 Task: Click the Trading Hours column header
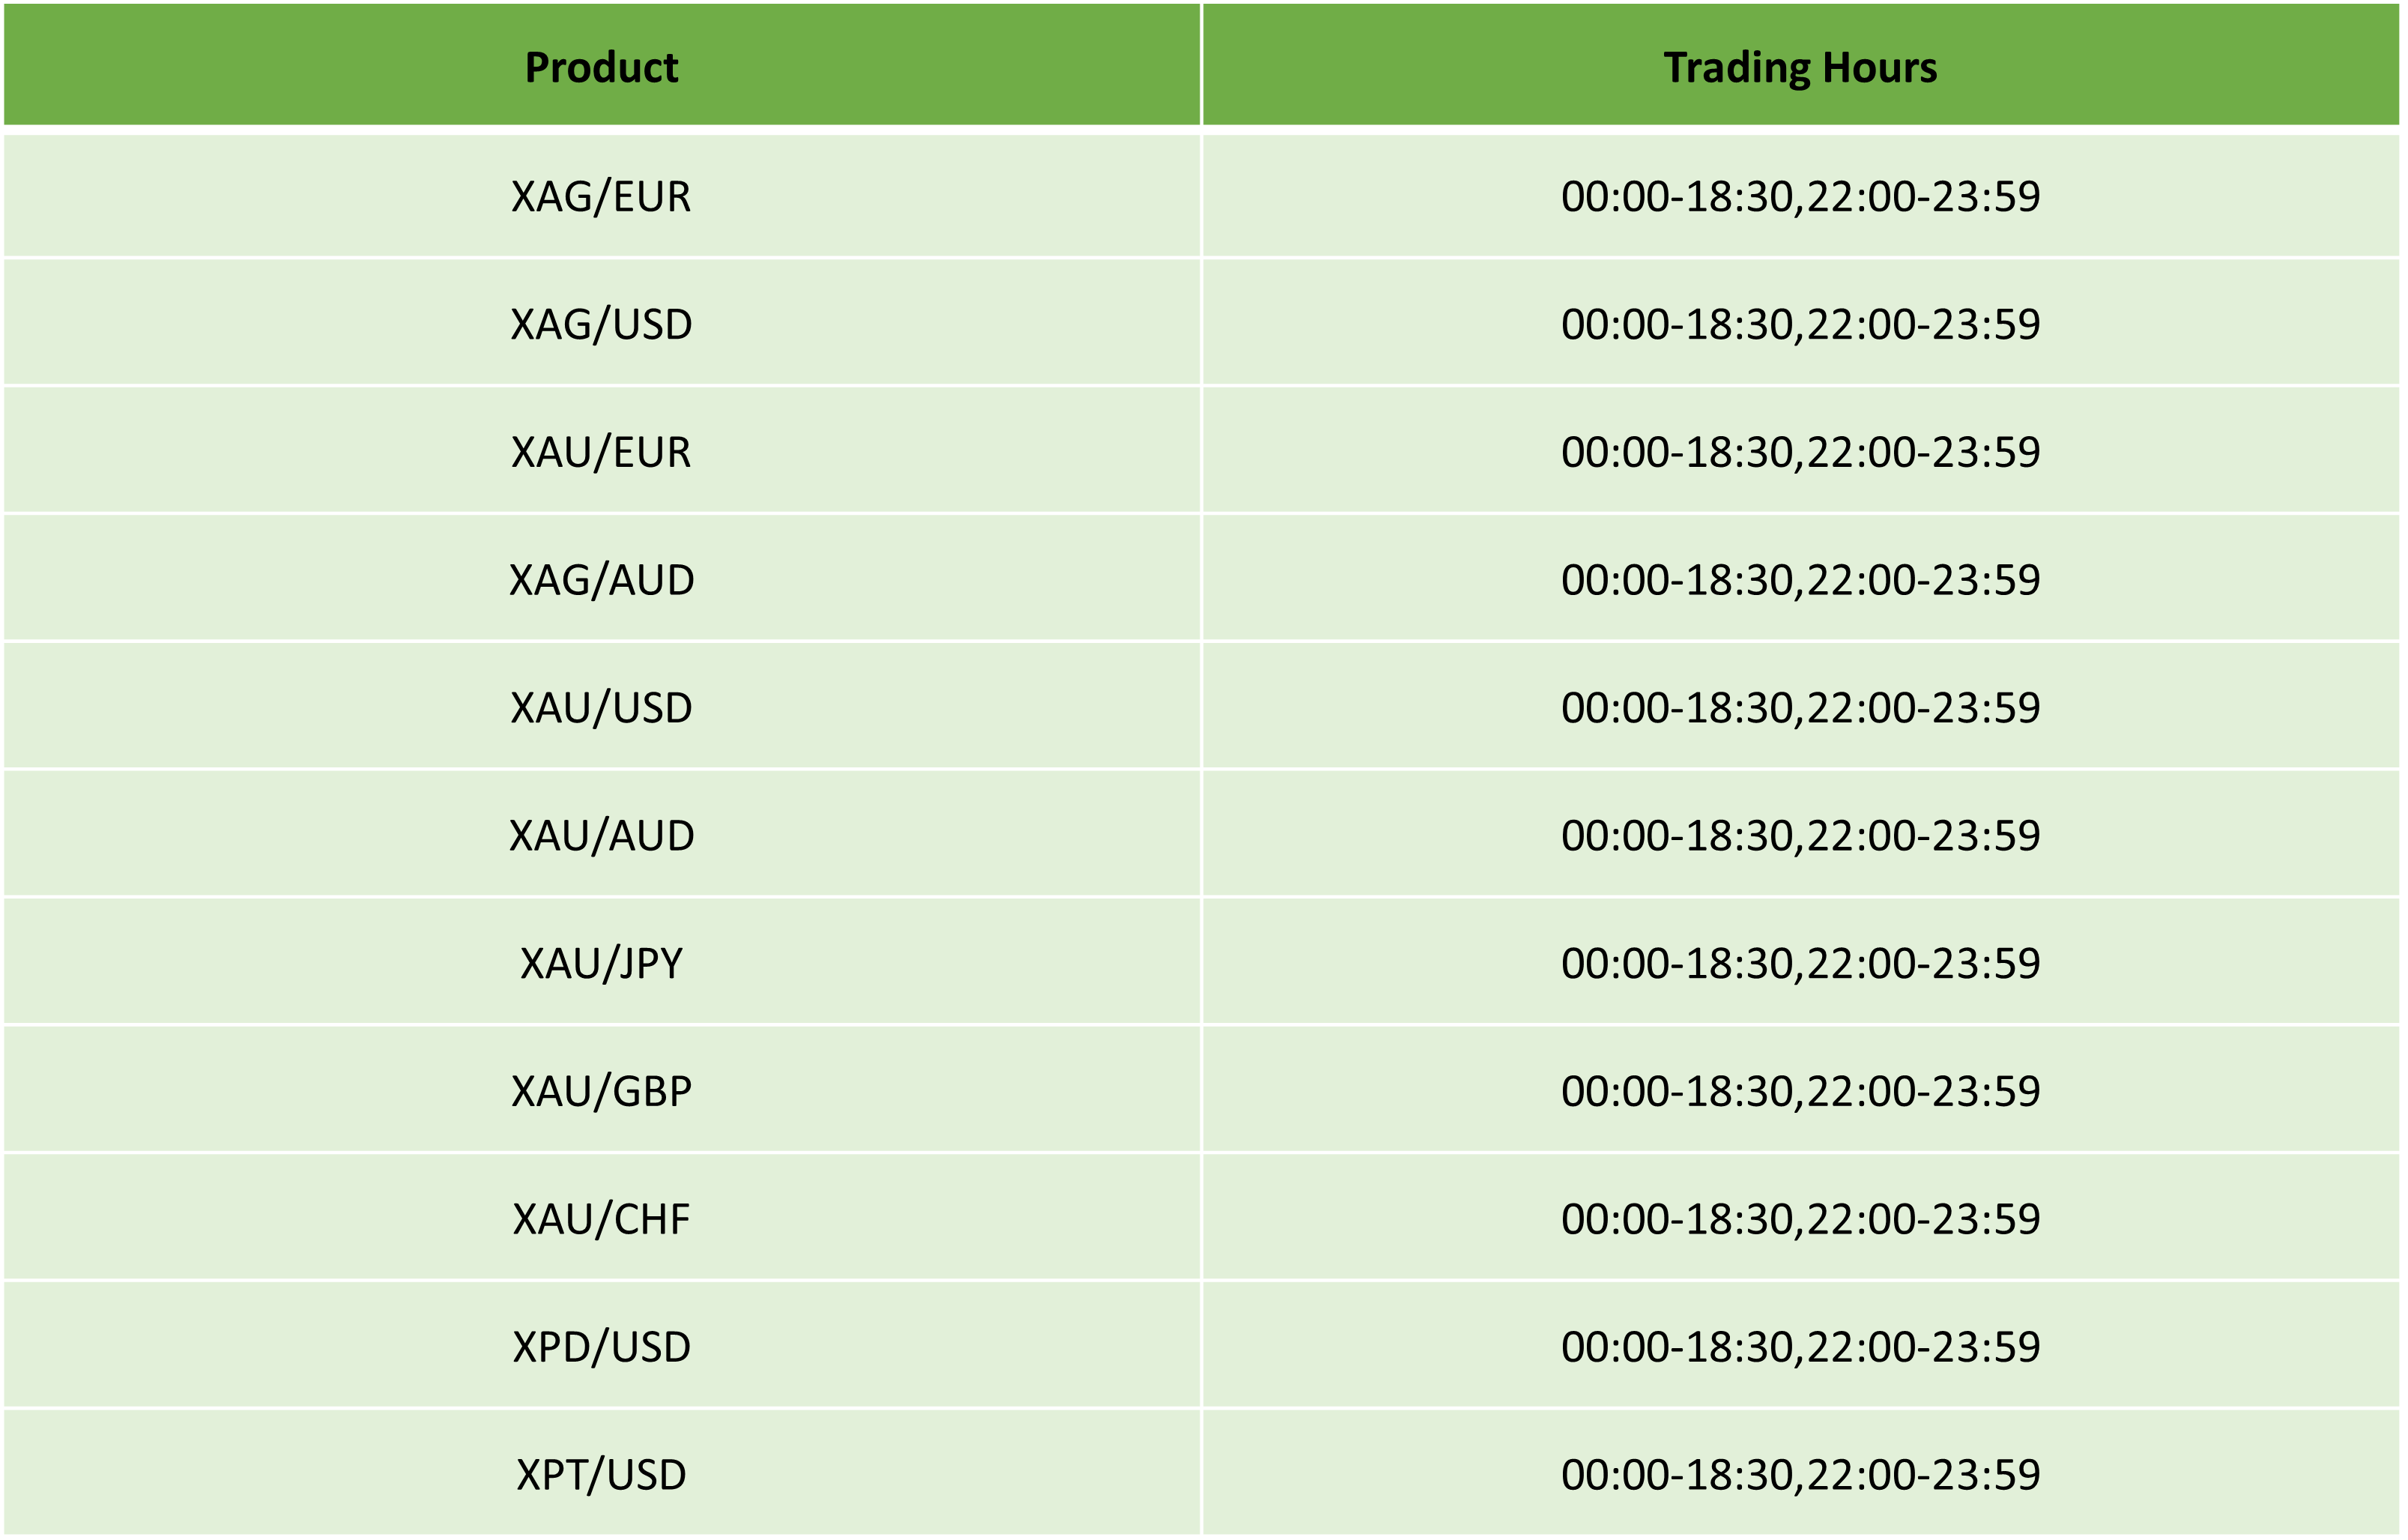1800,66
